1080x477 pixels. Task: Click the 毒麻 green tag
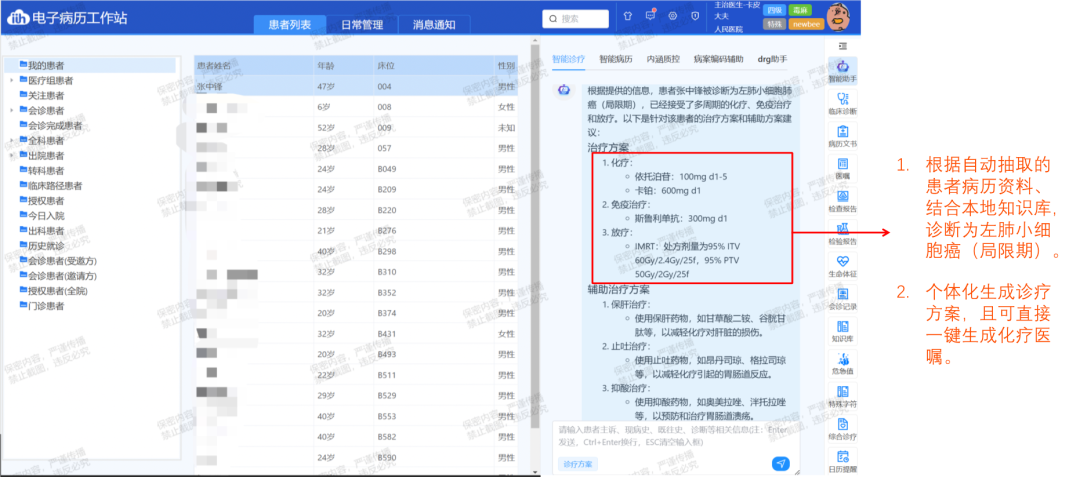(x=801, y=10)
